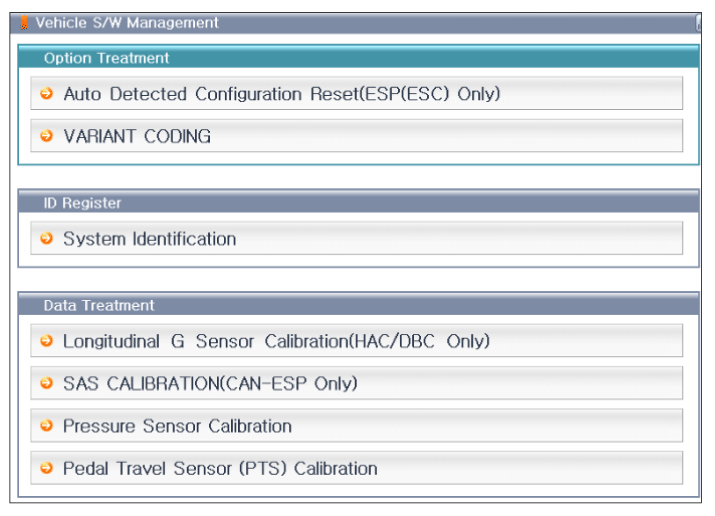Select the ID Register section header
Screen dimensions: 715x516
pyautogui.click(x=358, y=202)
